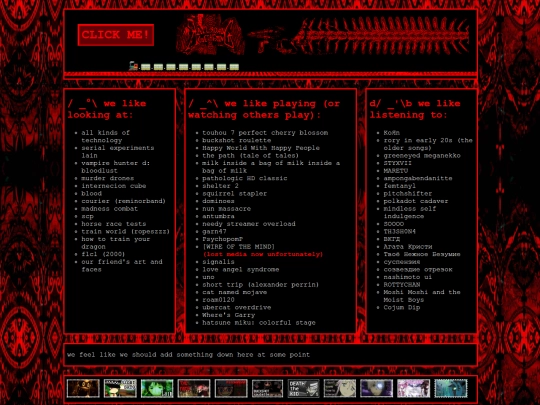The width and height of the screenshot is (540, 405).
Task: Click 'needy streamer overload' list item
Action: (249, 224)
